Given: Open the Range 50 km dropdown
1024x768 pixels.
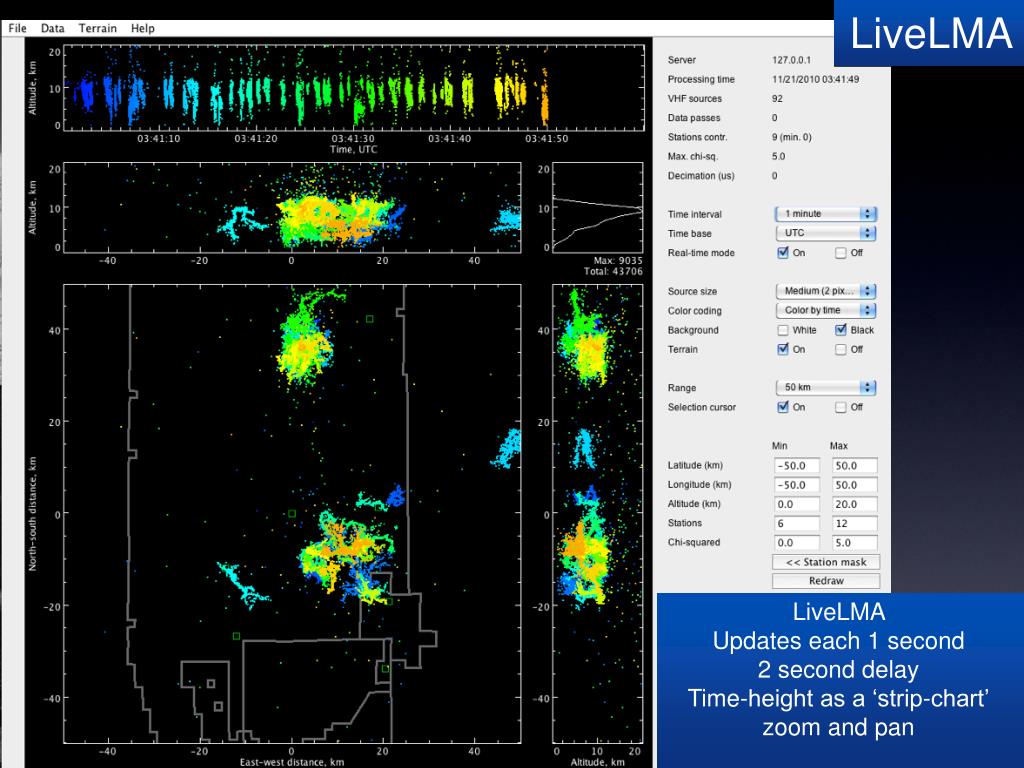Looking at the screenshot, I should click(x=825, y=387).
